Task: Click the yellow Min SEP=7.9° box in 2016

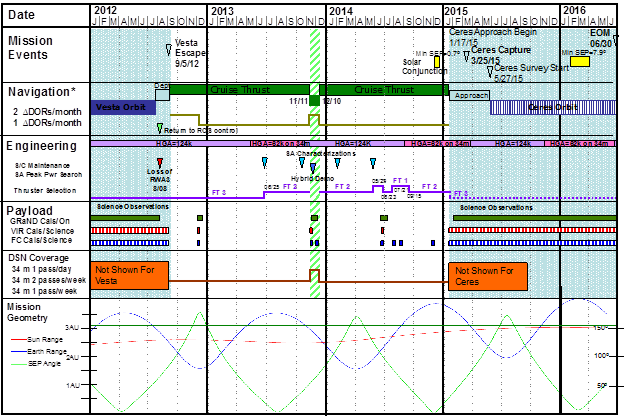Action: 578,61
